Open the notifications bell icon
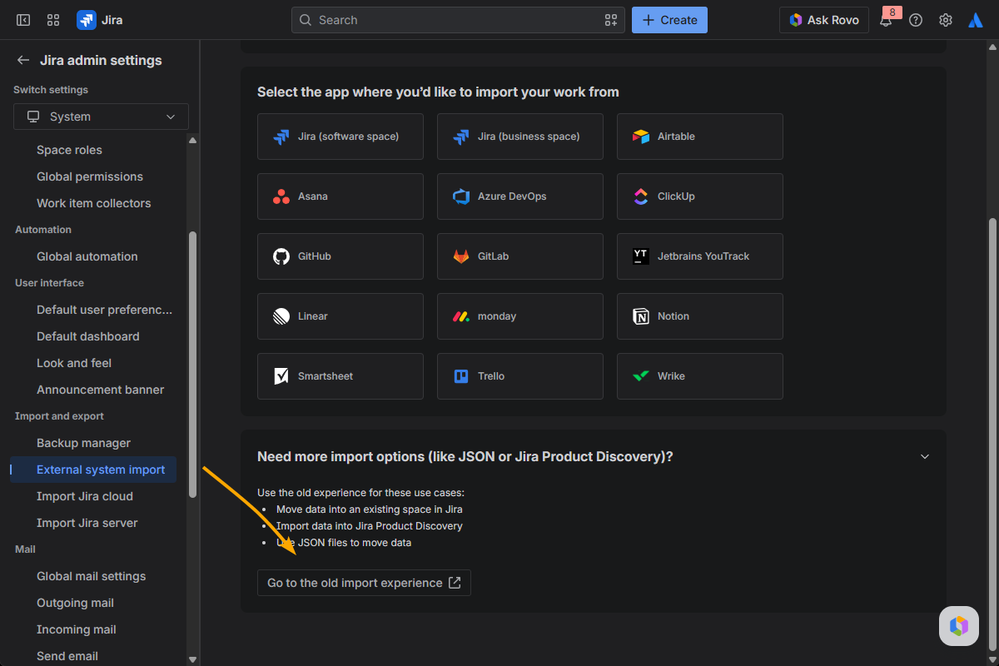The width and height of the screenshot is (999, 666). pyautogui.click(x=886, y=20)
